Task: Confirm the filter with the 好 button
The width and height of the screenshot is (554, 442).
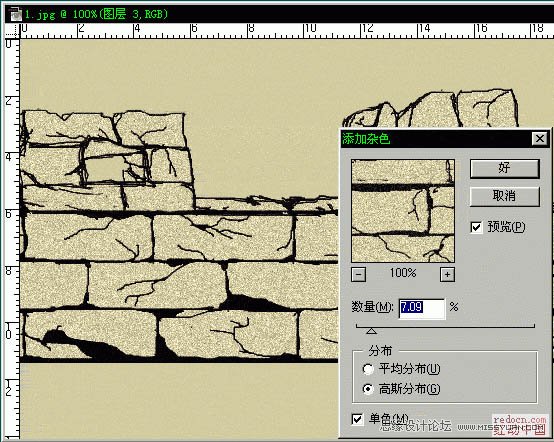Action: (x=505, y=168)
